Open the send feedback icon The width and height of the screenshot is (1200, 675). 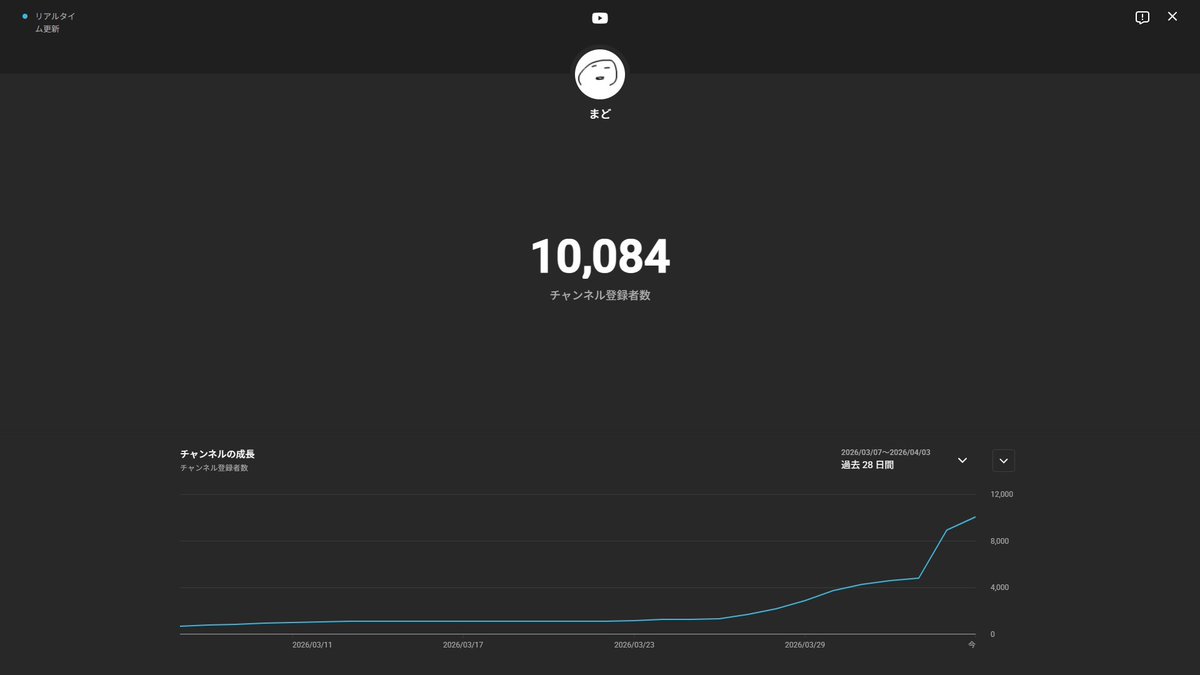1142,17
